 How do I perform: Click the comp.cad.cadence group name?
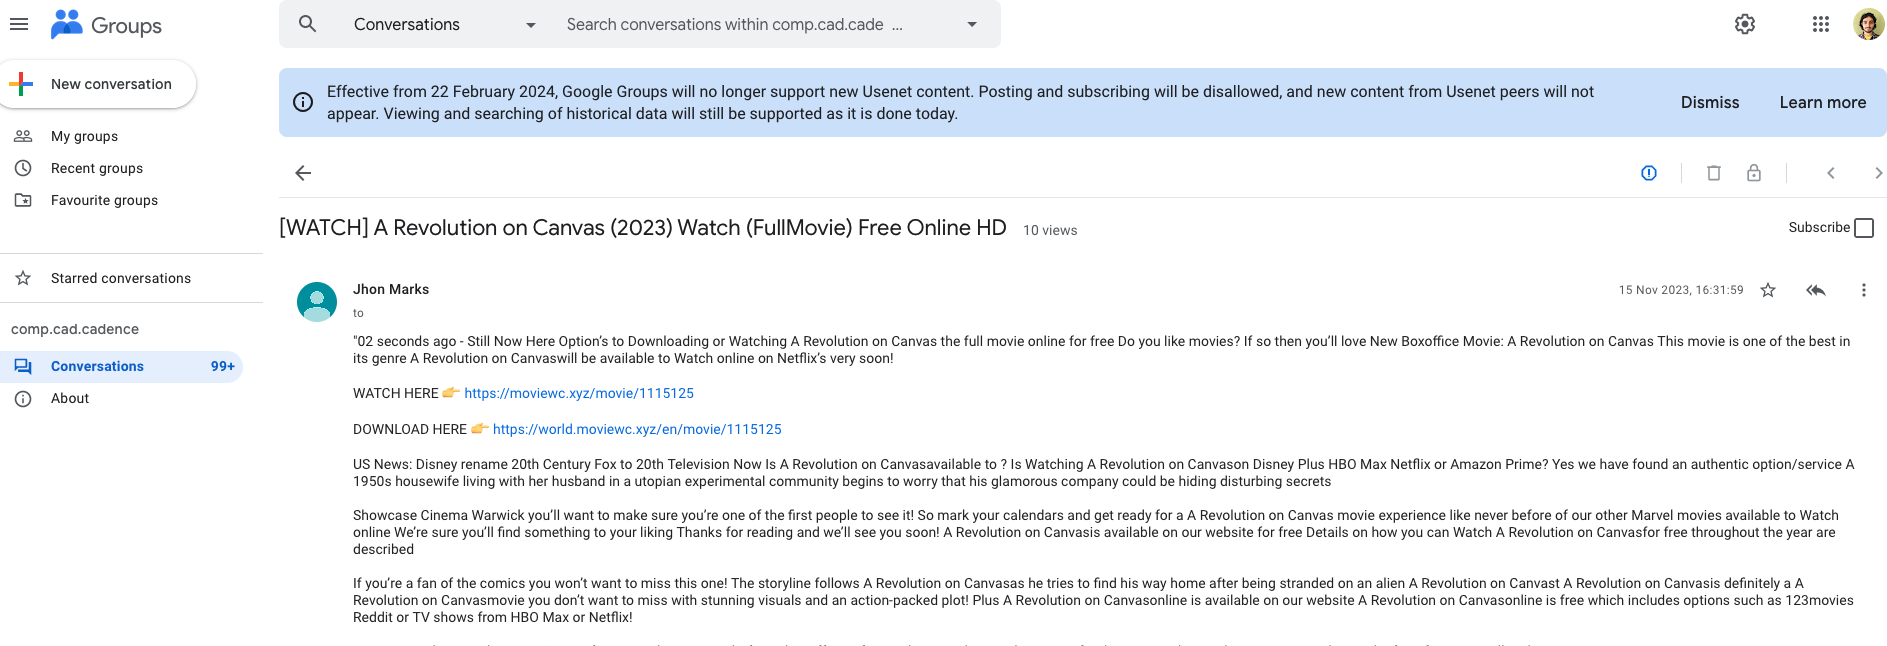tap(75, 329)
